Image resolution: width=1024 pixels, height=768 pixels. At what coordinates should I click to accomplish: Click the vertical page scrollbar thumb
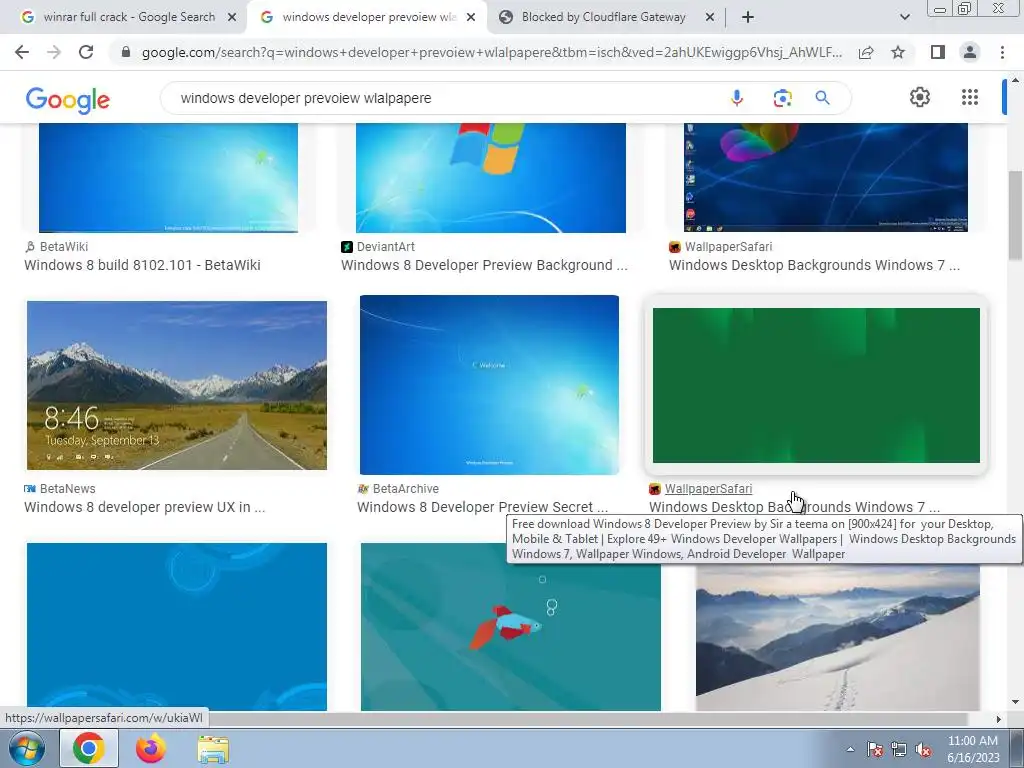click(x=1015, y=216)
